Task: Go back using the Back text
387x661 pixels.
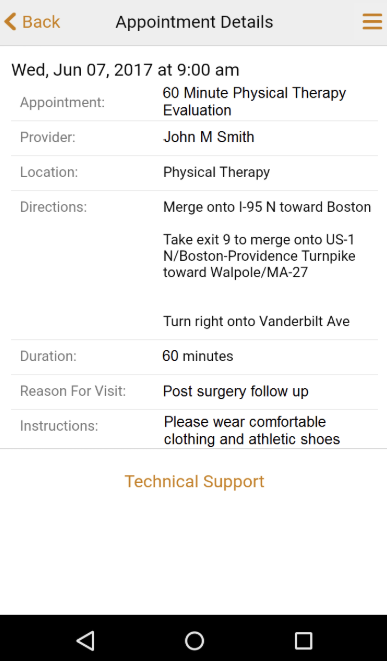Action: [x=41, y=22]
